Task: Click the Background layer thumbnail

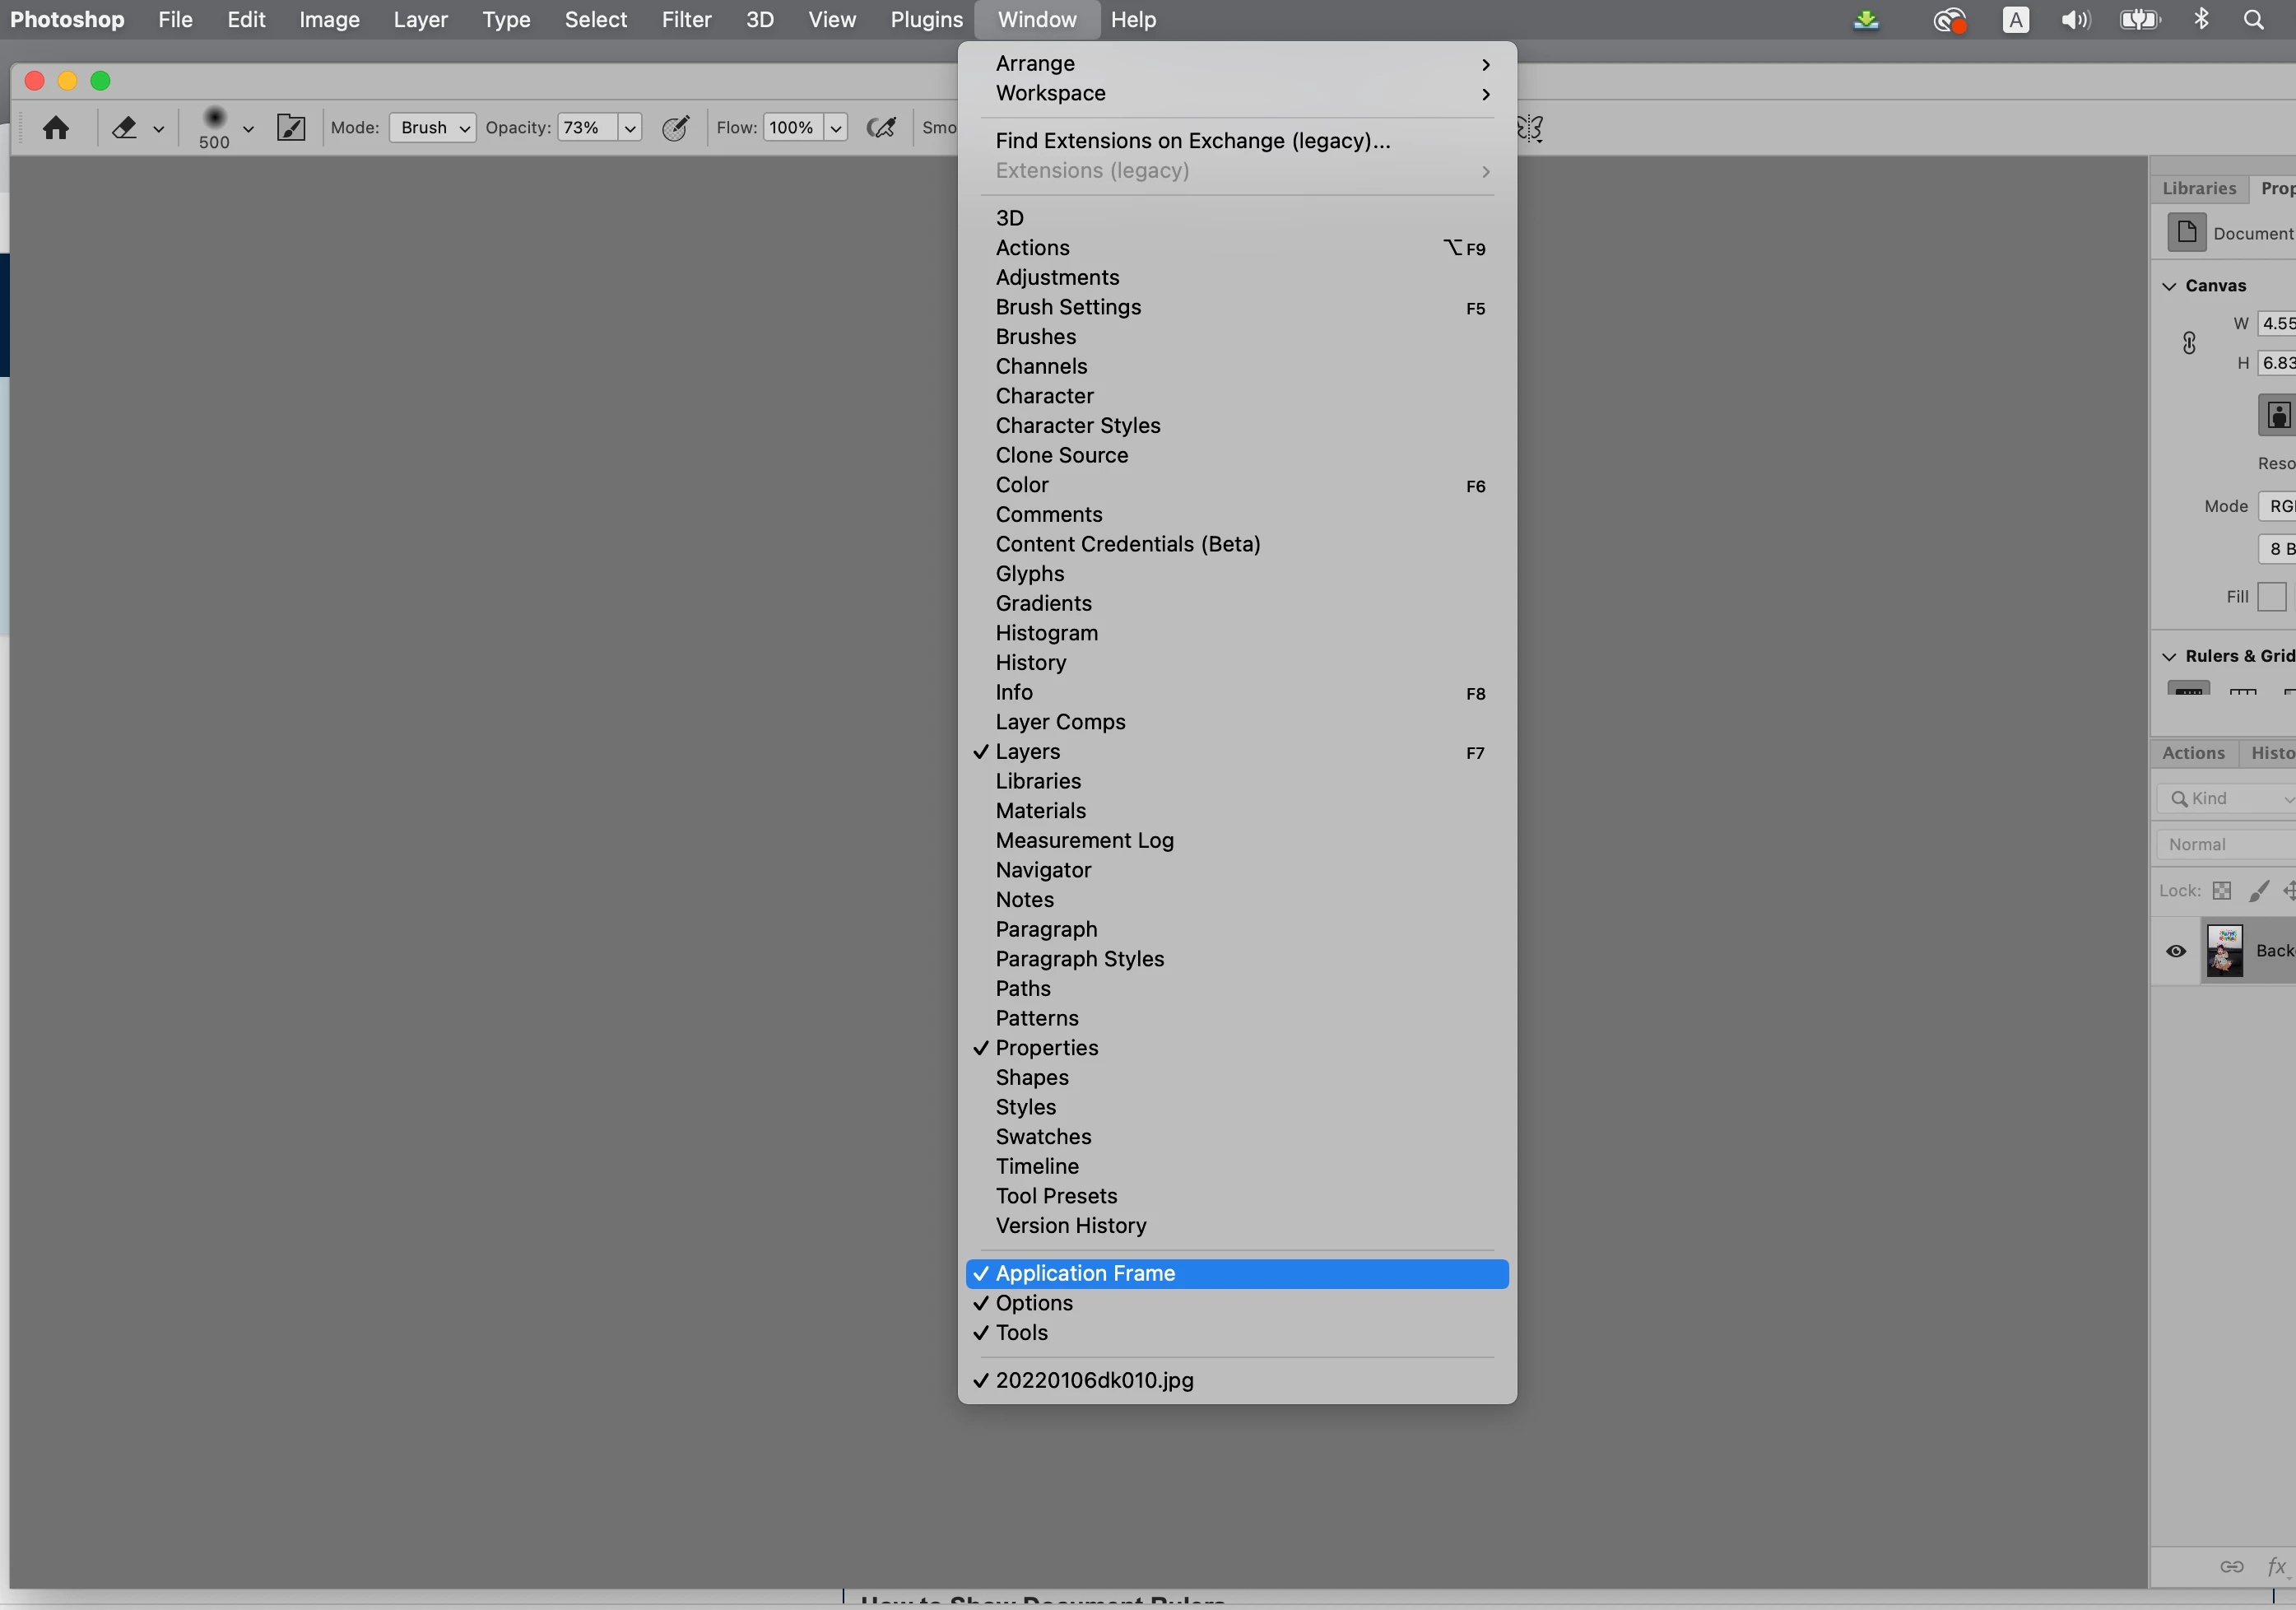Action: [x=2225, y=951]
